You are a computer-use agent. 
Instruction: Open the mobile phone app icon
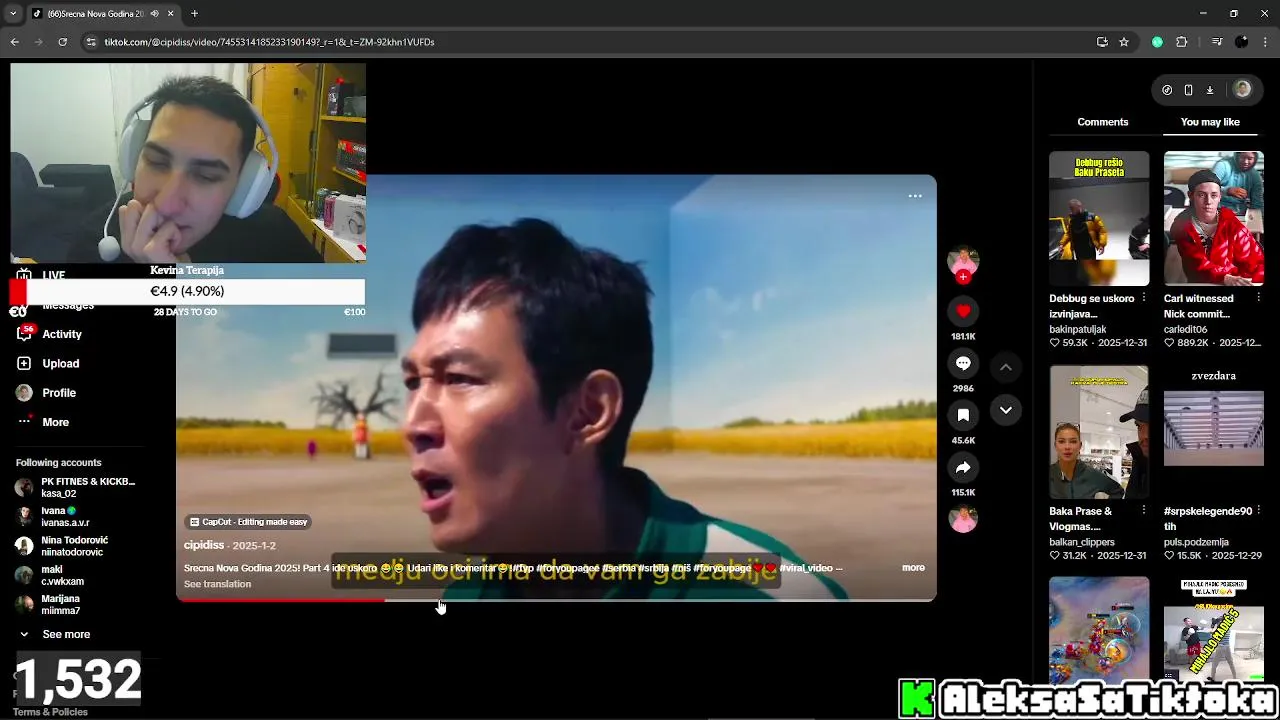coord(1188,90)
